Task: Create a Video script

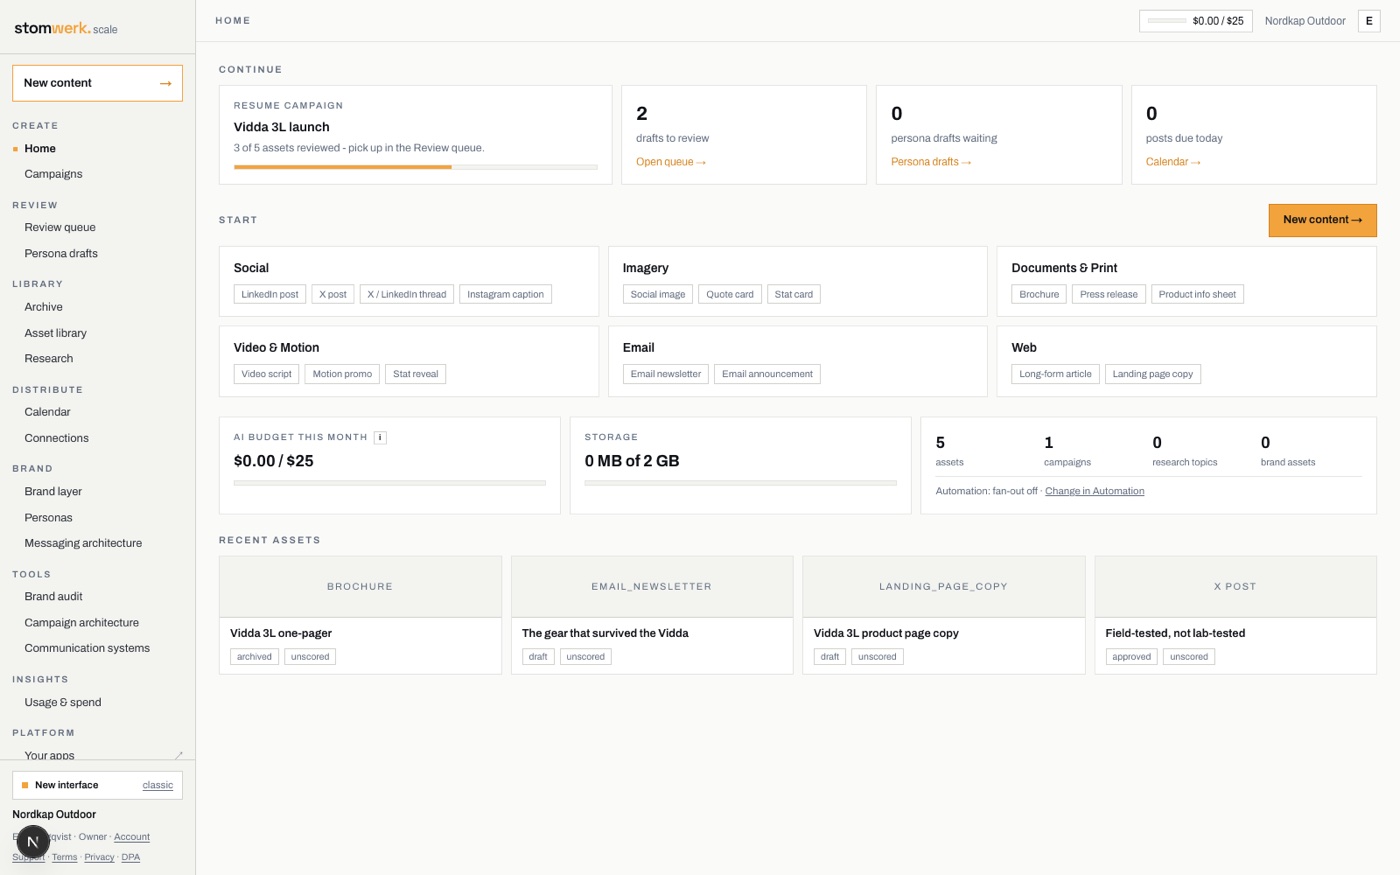Action: pyautogui.click(x=266, y=374)
